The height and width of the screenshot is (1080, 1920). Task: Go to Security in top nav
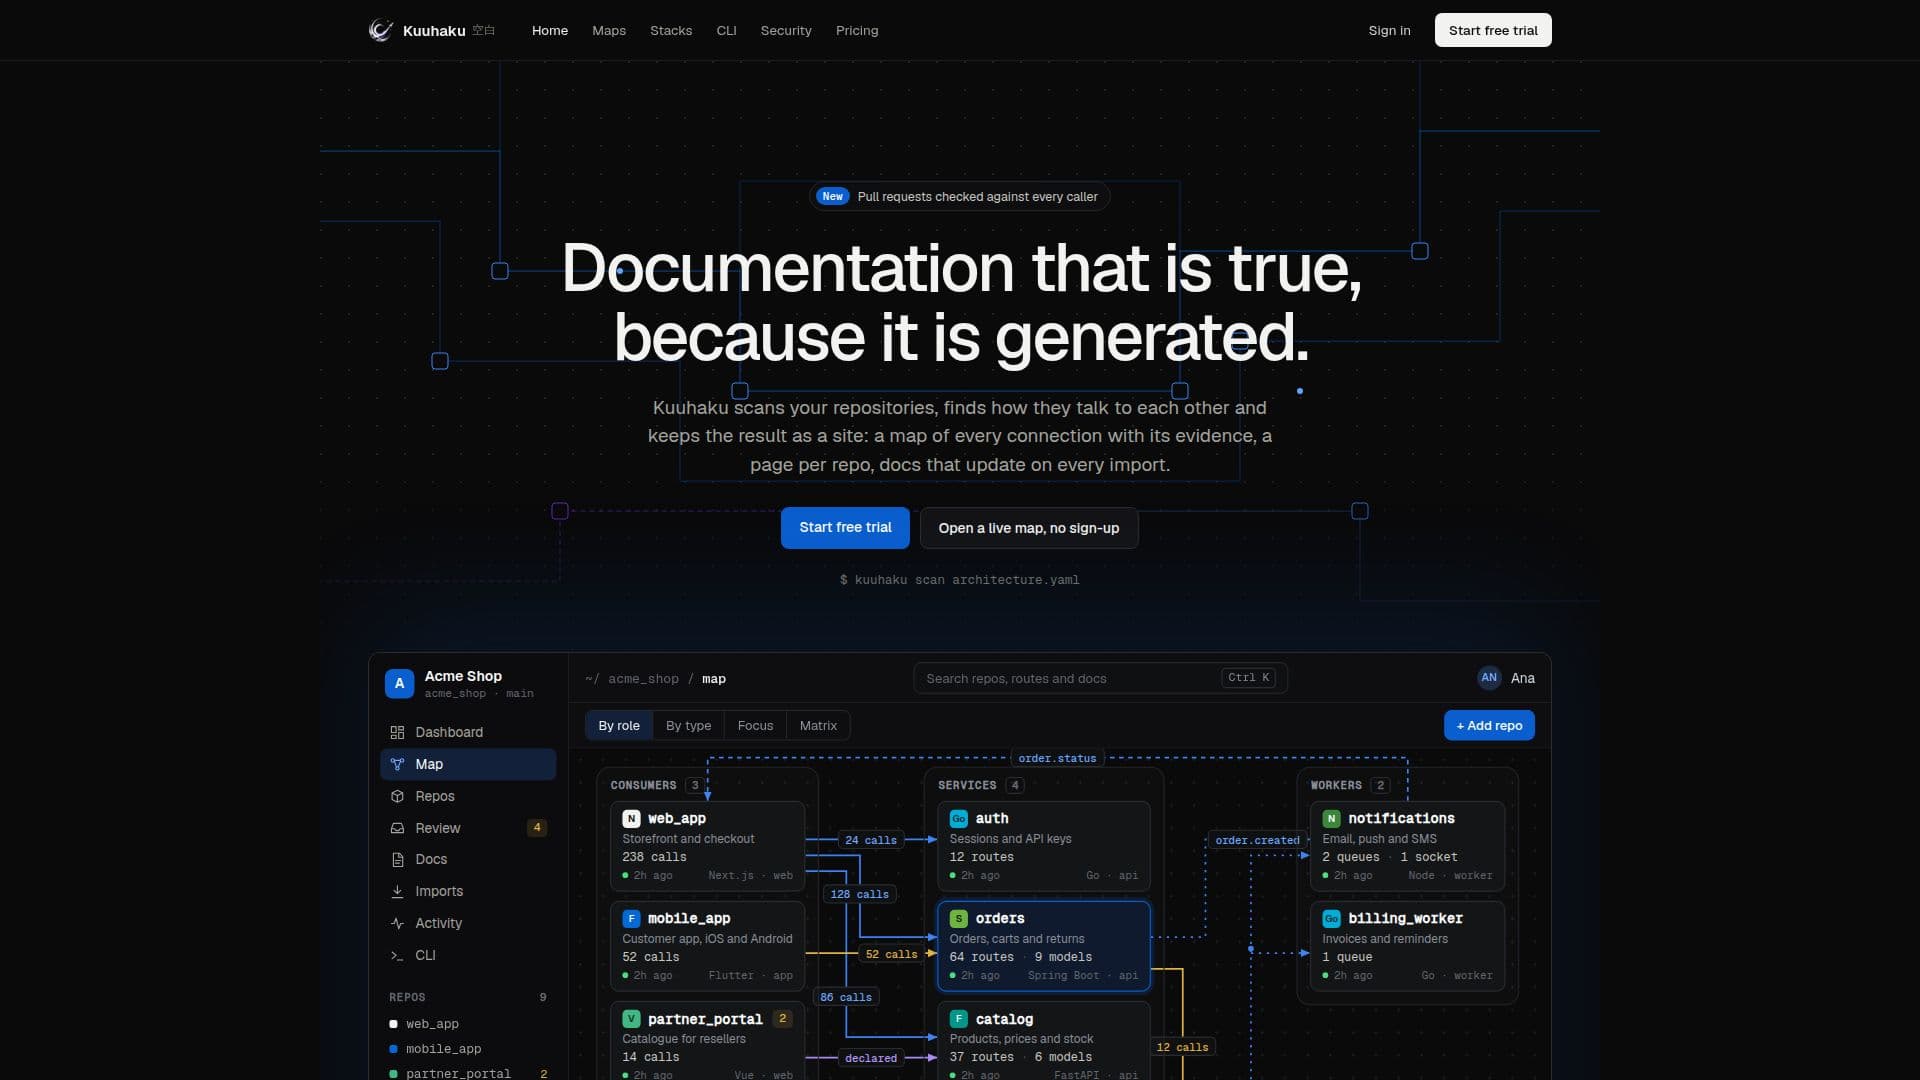pos(786,30)
